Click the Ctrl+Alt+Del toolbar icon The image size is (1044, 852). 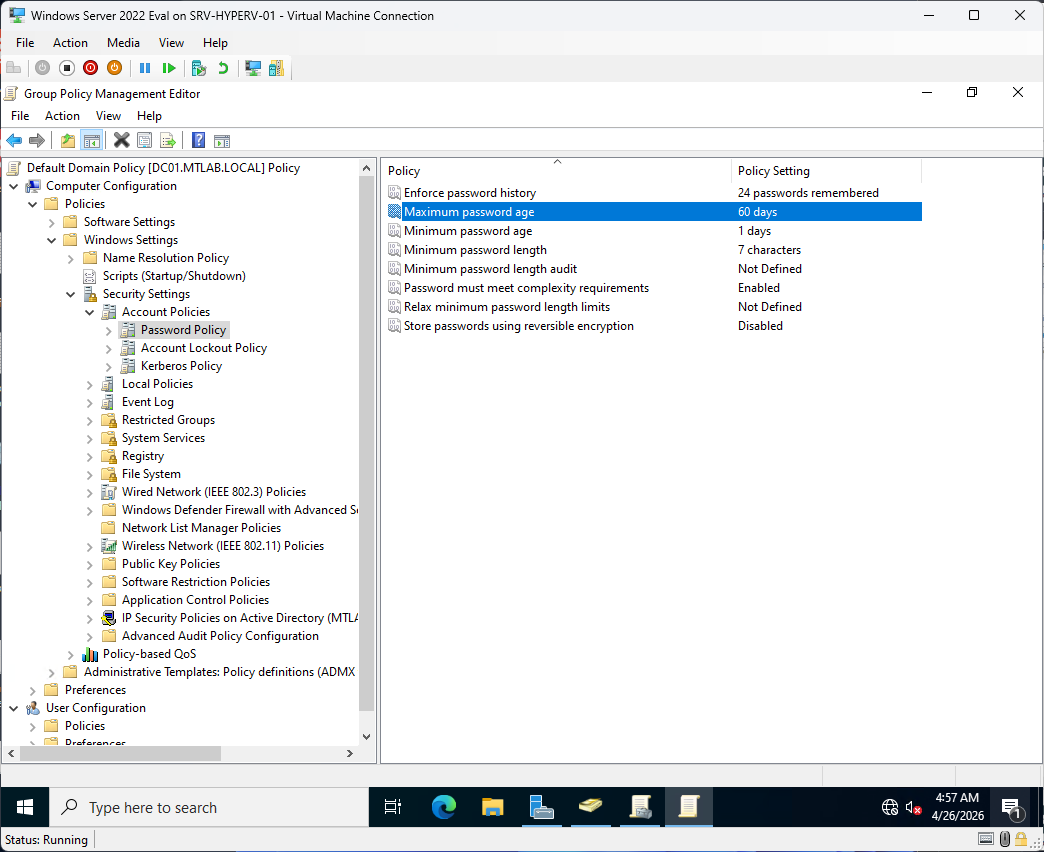click(x=13, y=68)
